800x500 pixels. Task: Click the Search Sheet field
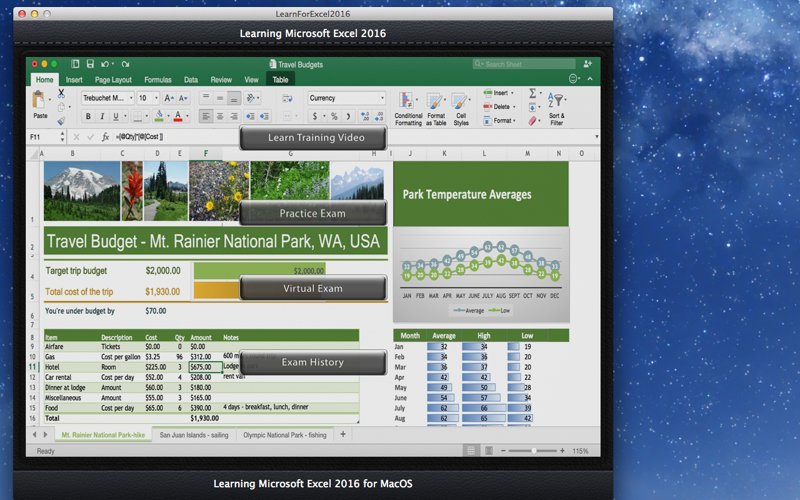click(x=524, y=64)
